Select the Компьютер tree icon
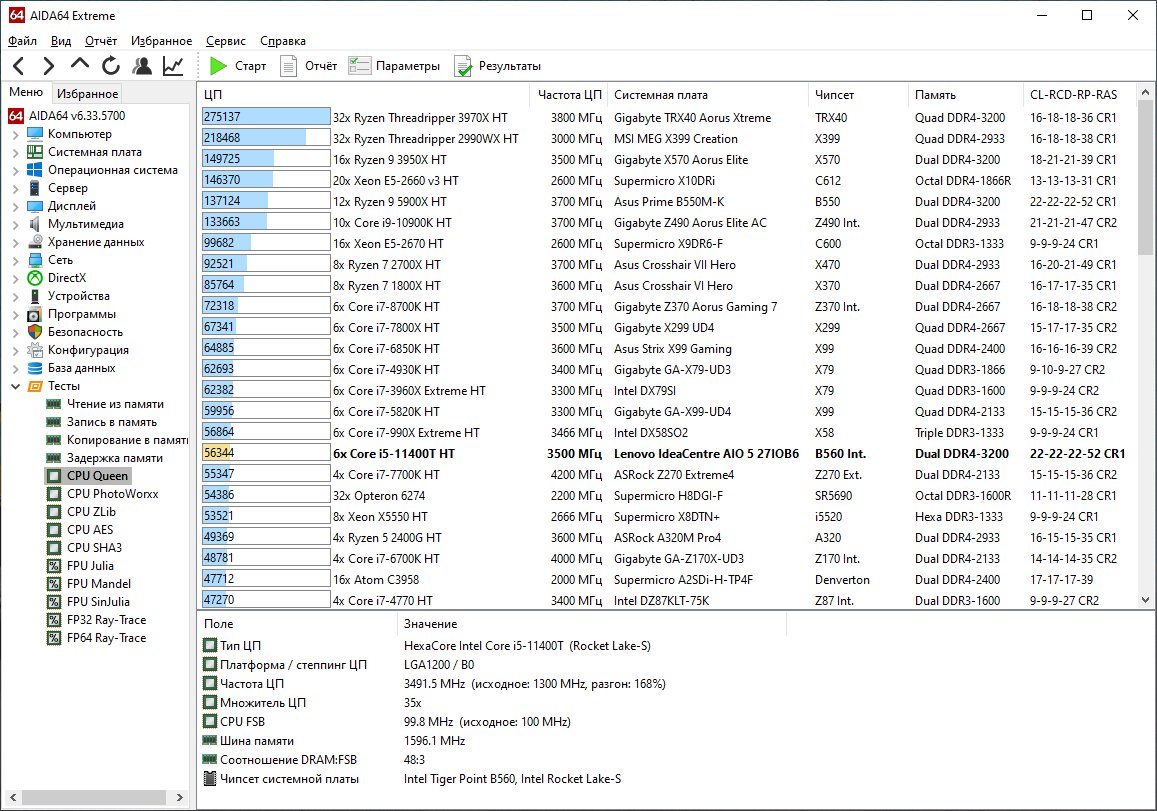 35,134
